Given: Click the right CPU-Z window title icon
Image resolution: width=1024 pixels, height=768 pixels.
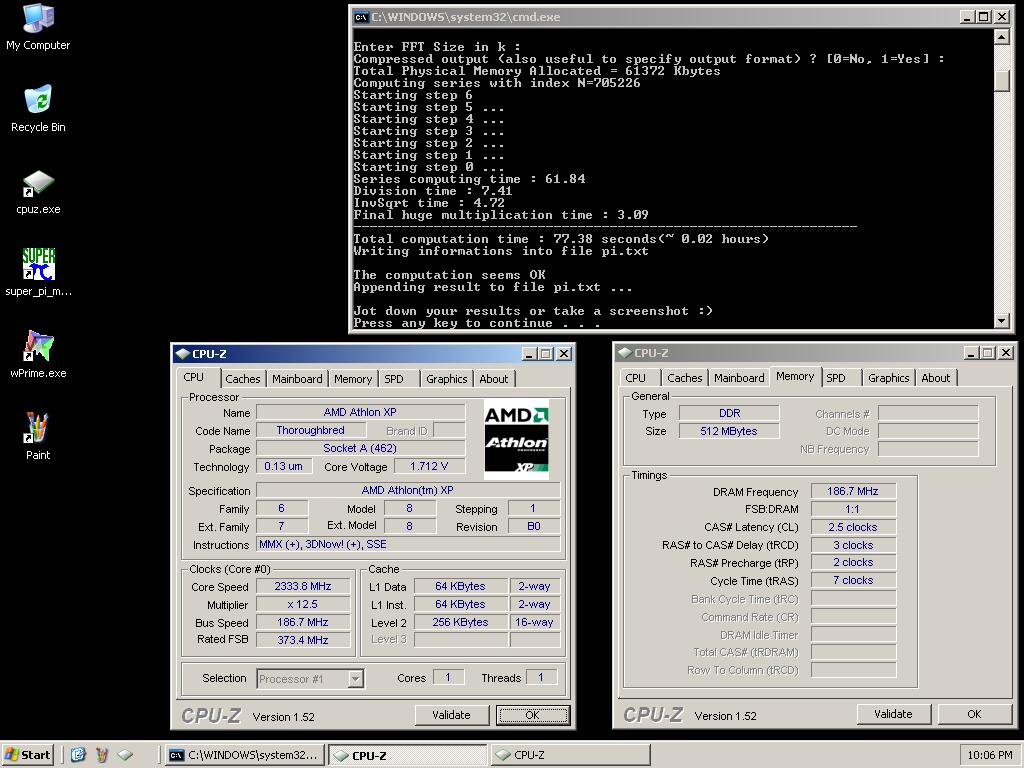Looking at the screenshot, I should pyautogui.click(x=624, y=353).
